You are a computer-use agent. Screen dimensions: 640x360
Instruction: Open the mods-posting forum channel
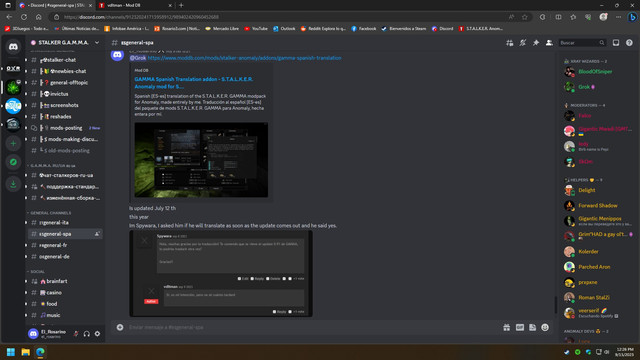point(64,128)
